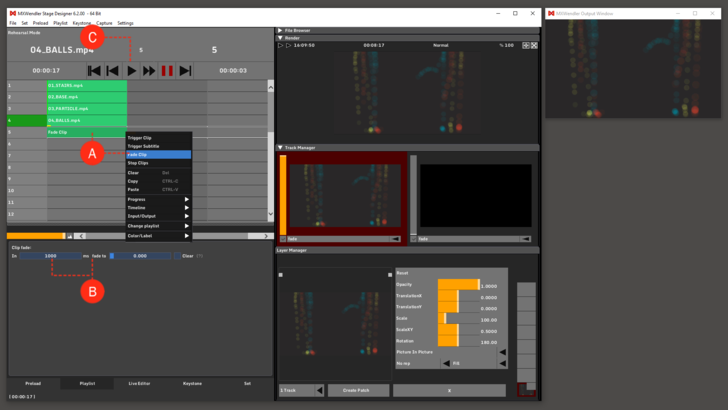Expand Progress submenu in context menu
Image resolution: width=728 pixels, height=410 pixels.
coord(187,199)
